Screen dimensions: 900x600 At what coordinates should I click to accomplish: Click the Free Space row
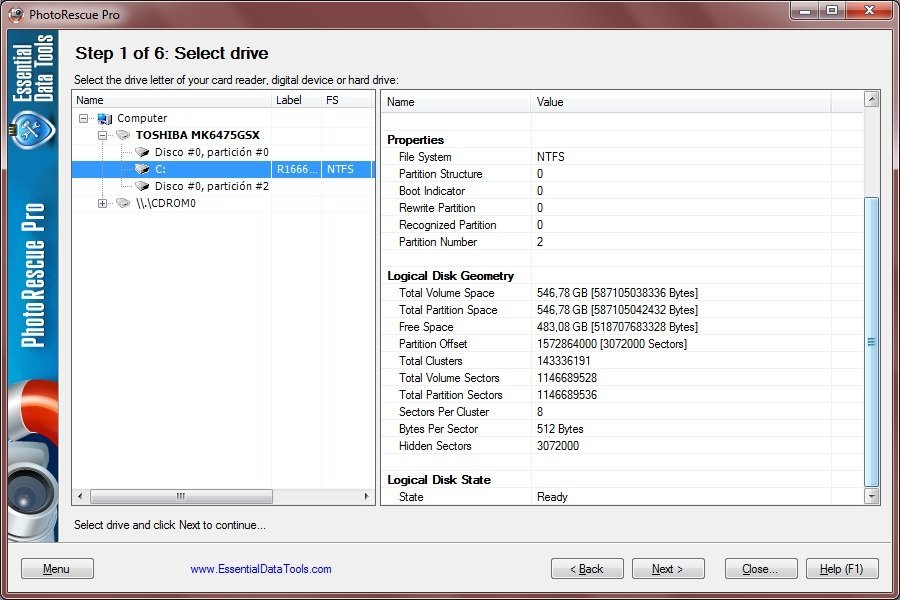[622, 327]
